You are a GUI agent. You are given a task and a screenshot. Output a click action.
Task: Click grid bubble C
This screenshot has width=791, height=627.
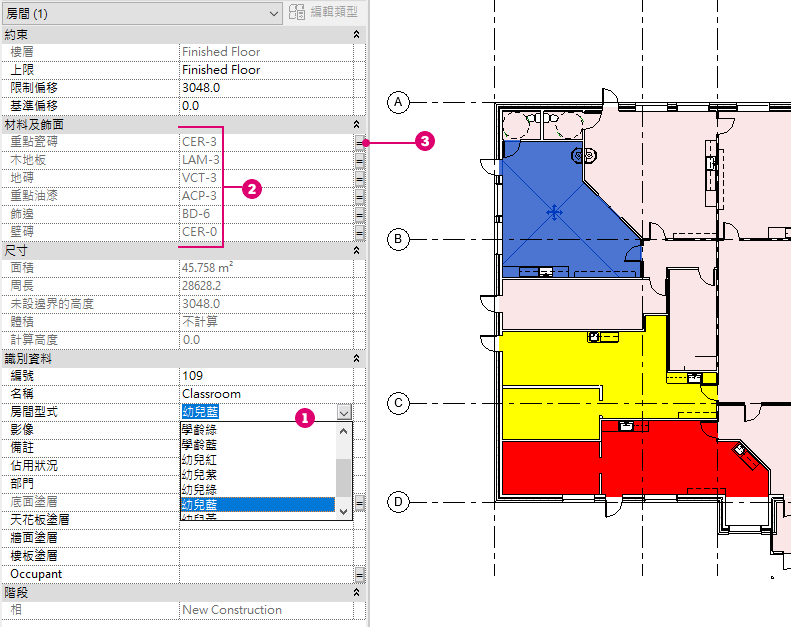pos(398,403)
